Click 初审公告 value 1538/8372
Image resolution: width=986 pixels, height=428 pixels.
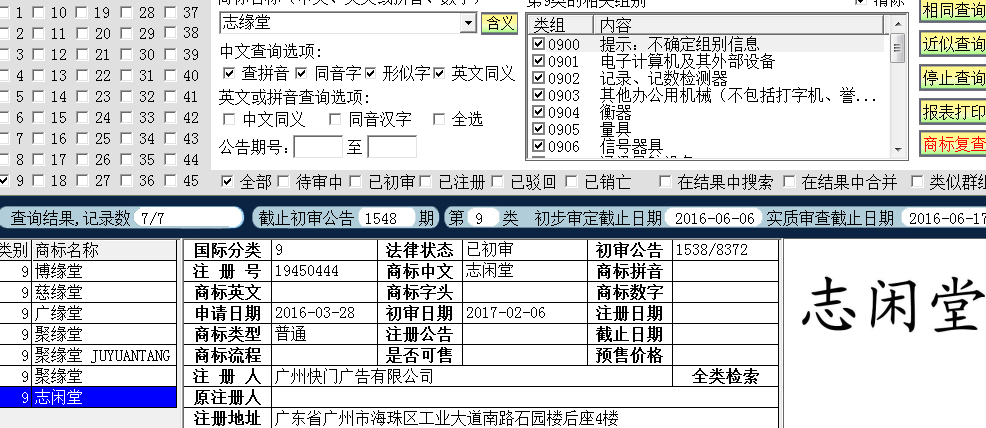(x=711, y=250)
